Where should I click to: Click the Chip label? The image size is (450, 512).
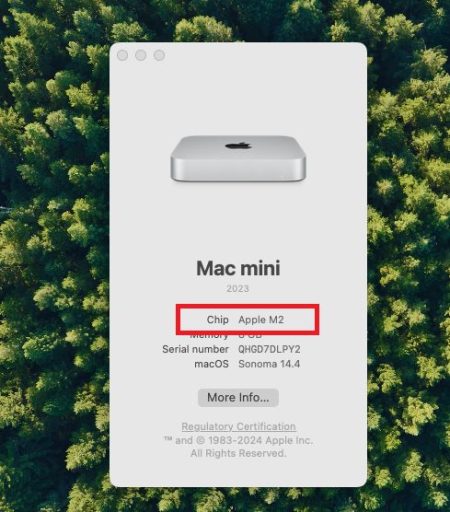click(x=218, y=319)
